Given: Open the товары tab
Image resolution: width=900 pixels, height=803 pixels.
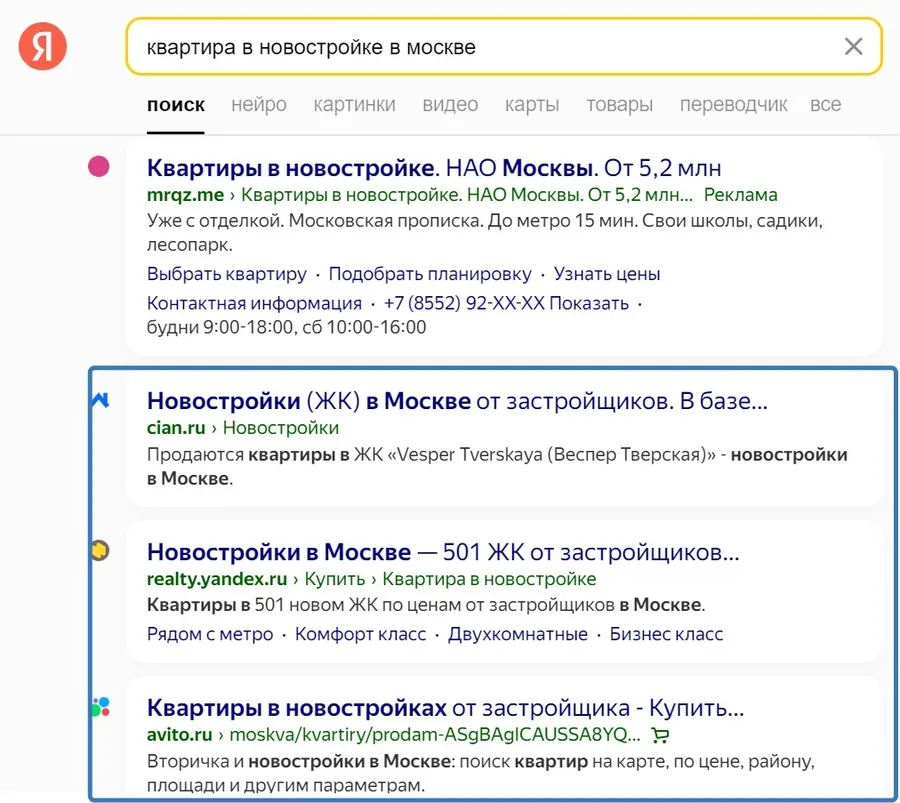Looking at the screenshot, I should 620,104.
